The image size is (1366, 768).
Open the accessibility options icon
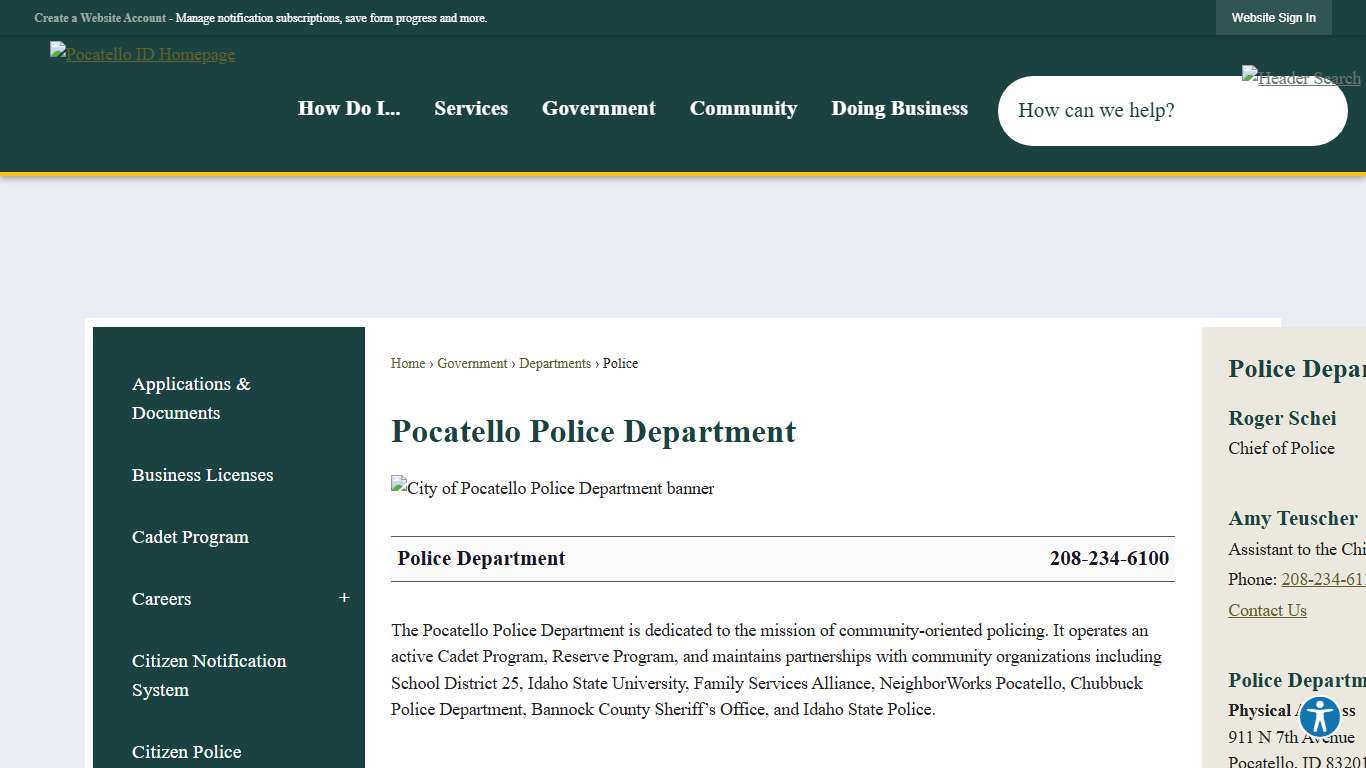[1318, 716]
